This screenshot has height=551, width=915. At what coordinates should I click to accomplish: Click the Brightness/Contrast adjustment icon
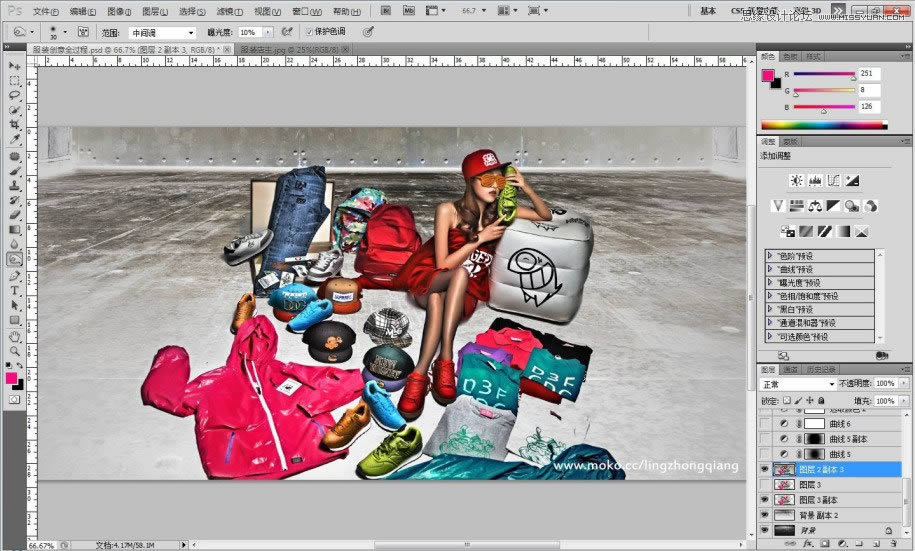click(x=796, y=180)
